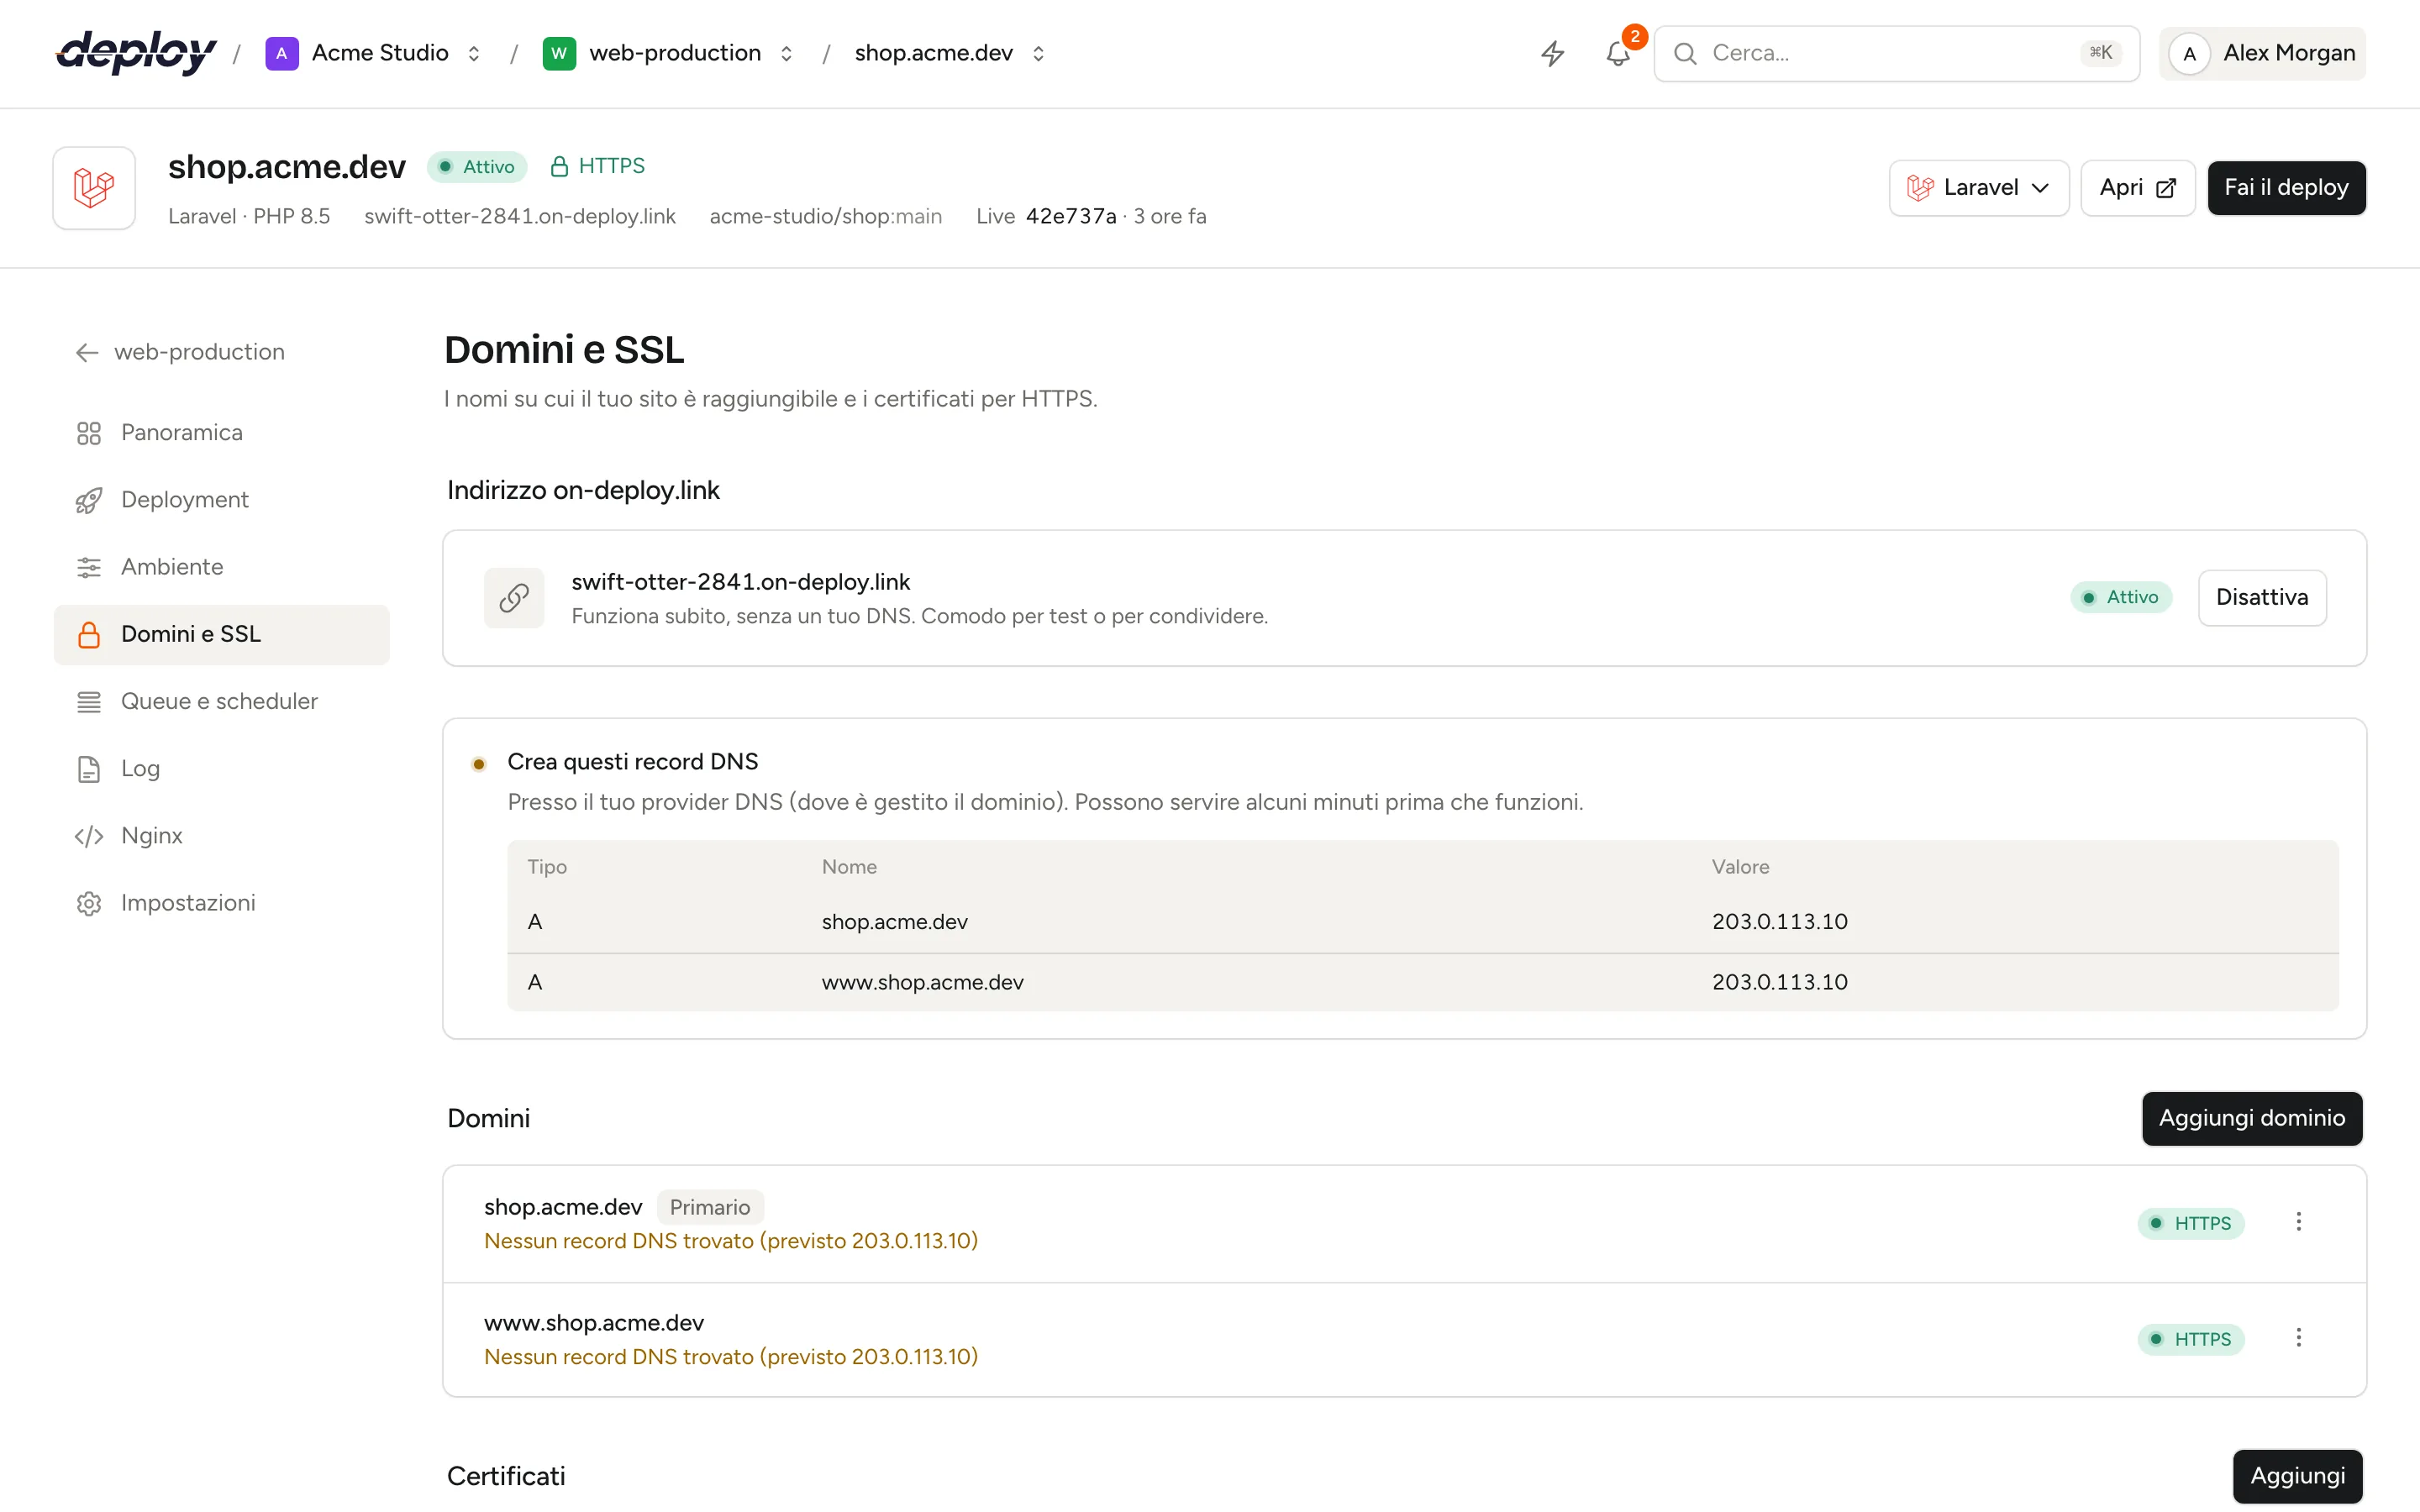This screenshot has height=1512, width=2420.
Task: Click Disattiva for on-deploy.link address
Action: [x=2262, y=598]
